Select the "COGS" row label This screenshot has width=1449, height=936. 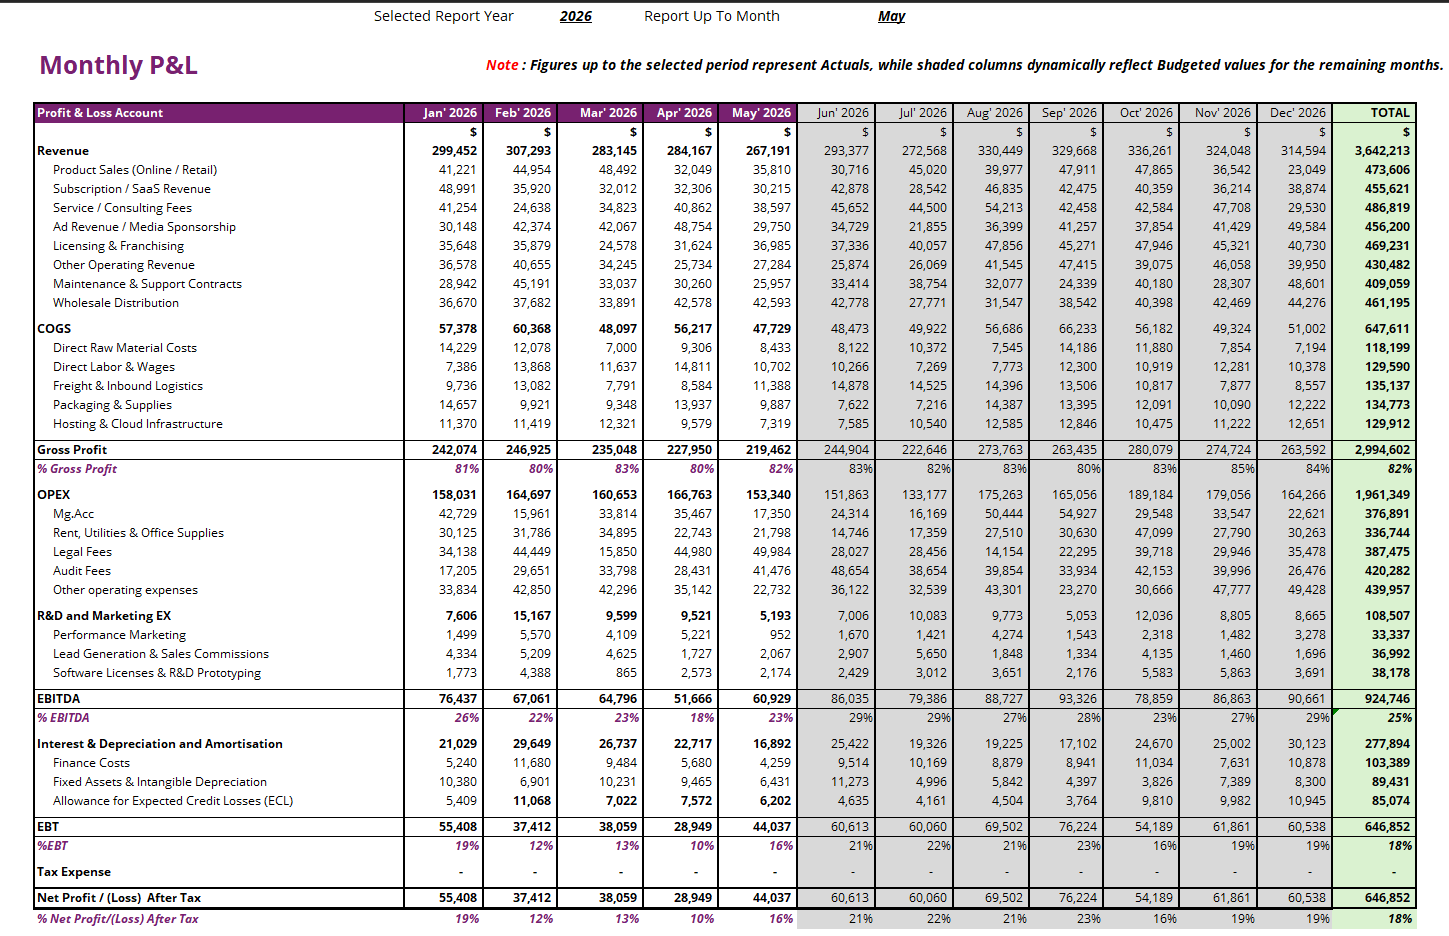pos(54,329)
